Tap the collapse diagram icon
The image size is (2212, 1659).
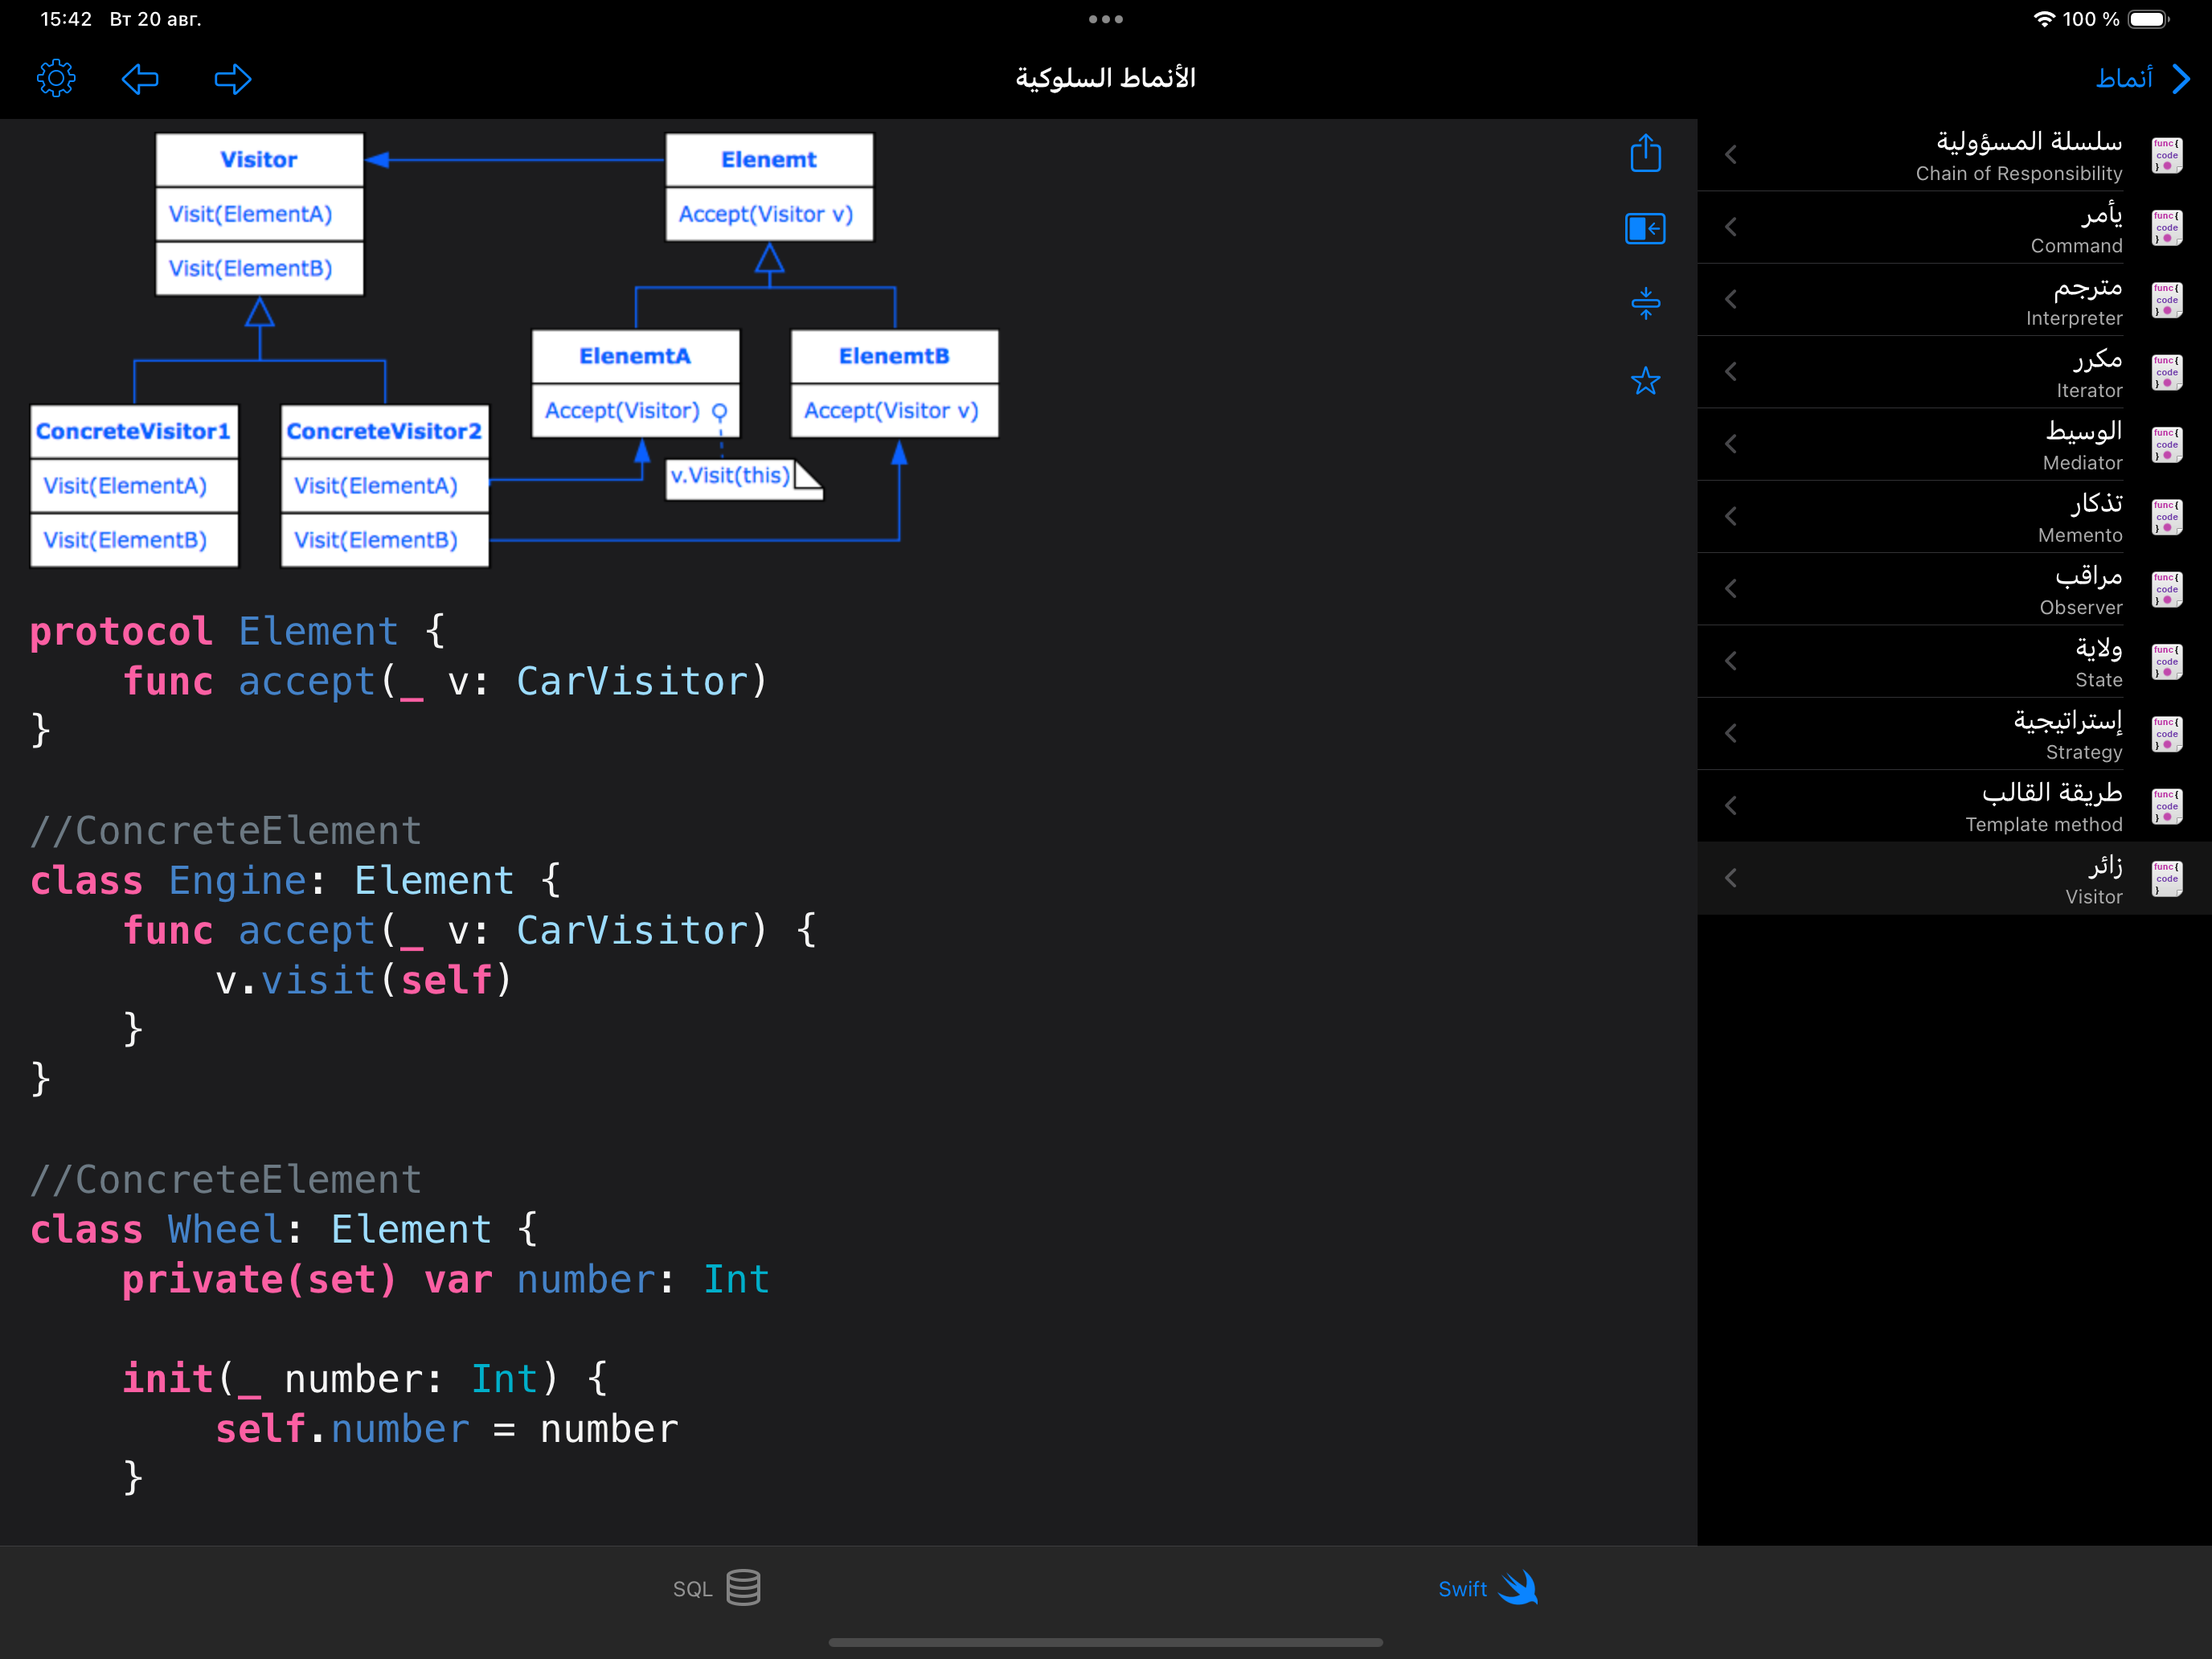tap(1645, 303)
